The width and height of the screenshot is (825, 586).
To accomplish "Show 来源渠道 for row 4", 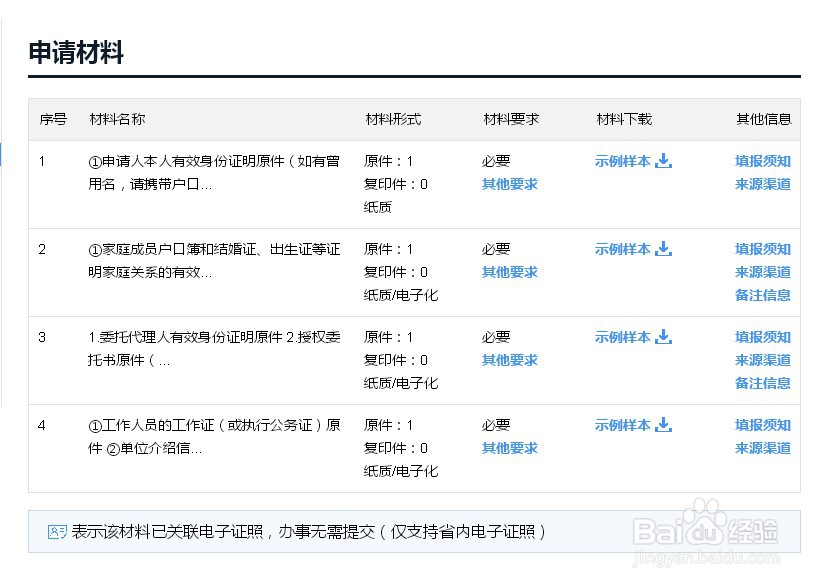I will [x=763, y=448].
